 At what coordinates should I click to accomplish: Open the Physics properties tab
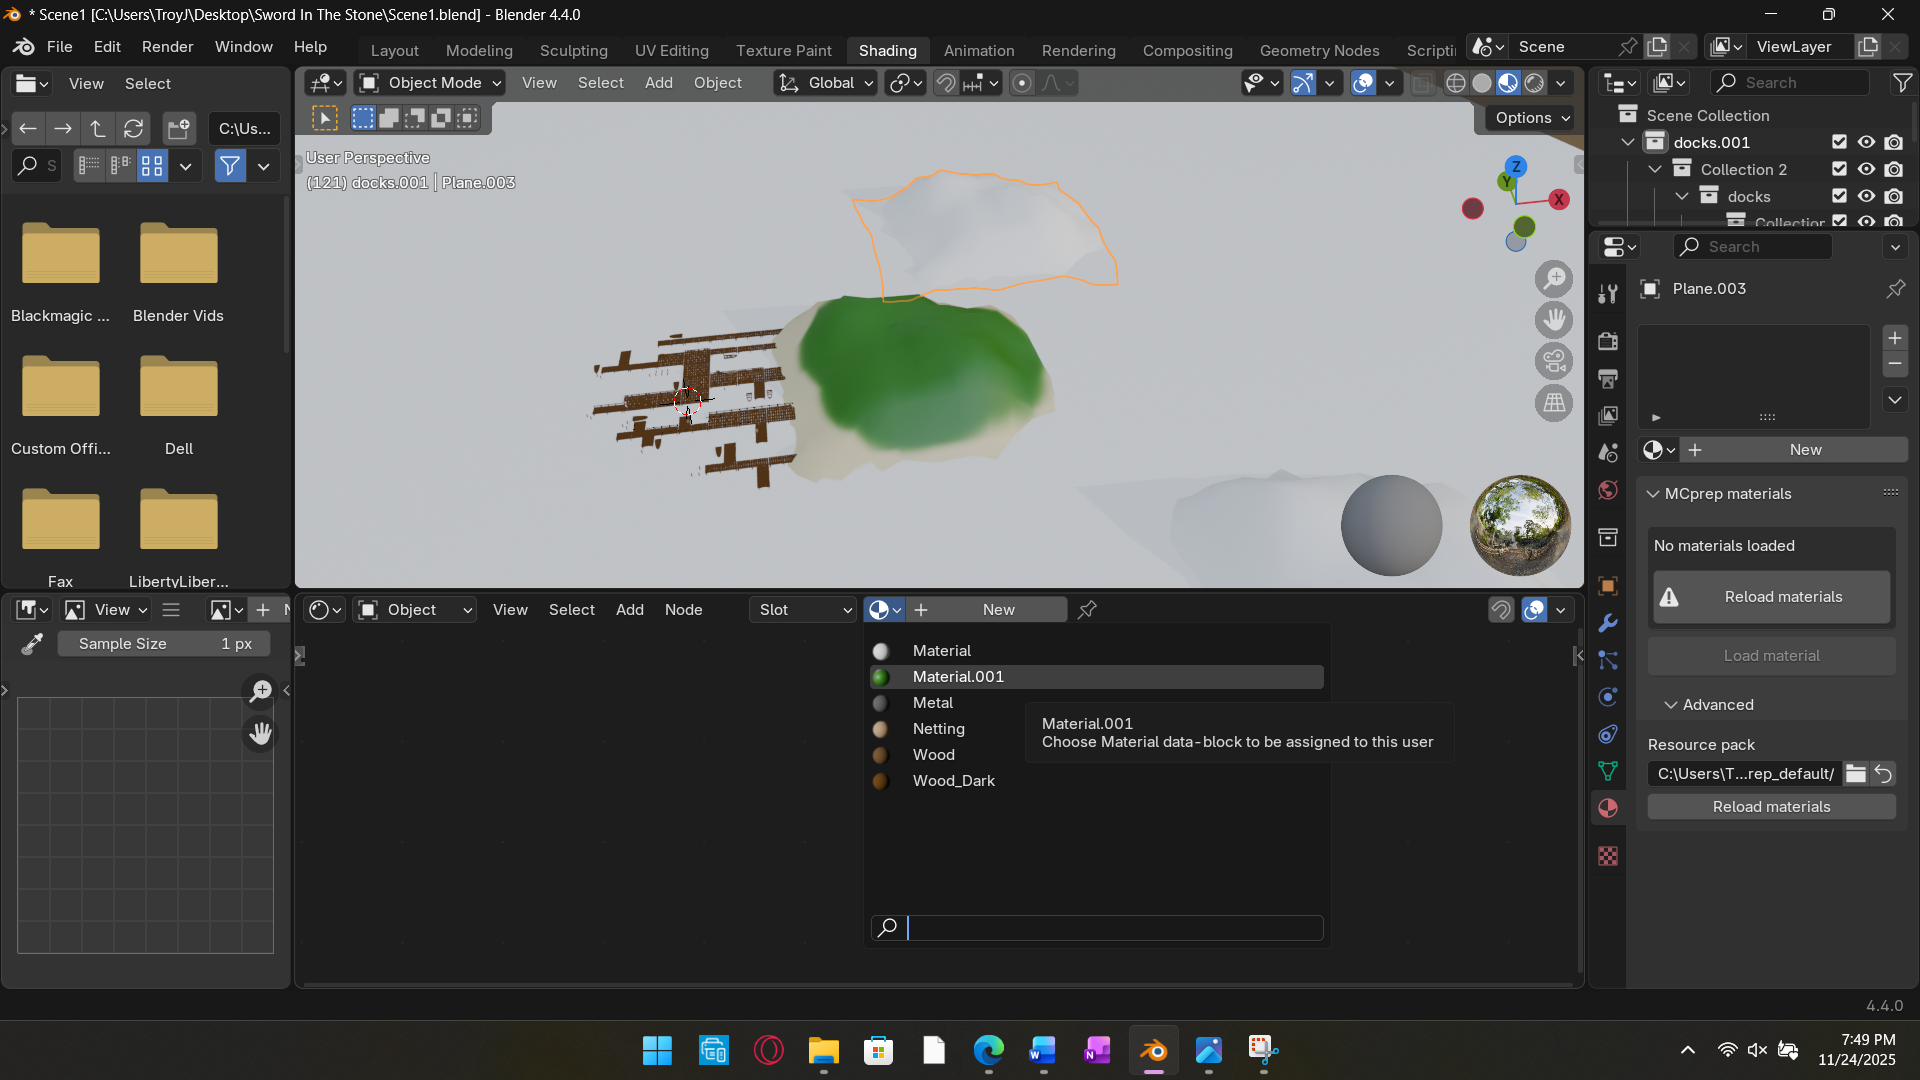pos(1608,697)
